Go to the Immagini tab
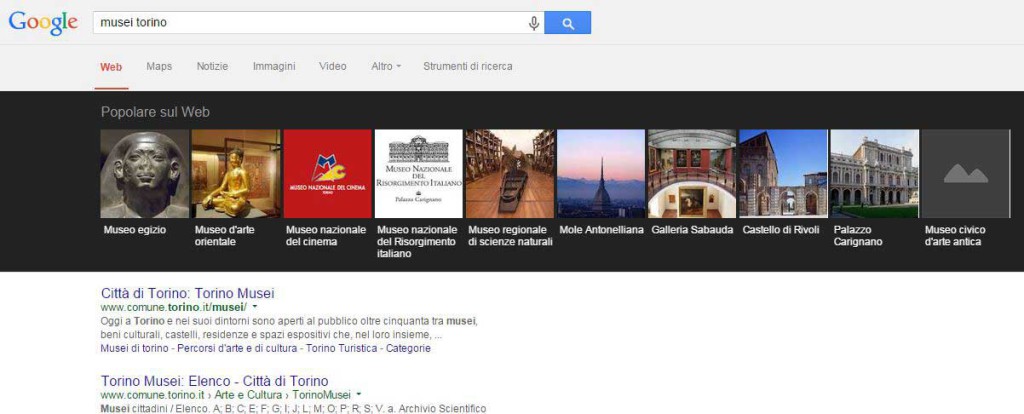This screenshot has height=414, width=1024. (274, 67)
